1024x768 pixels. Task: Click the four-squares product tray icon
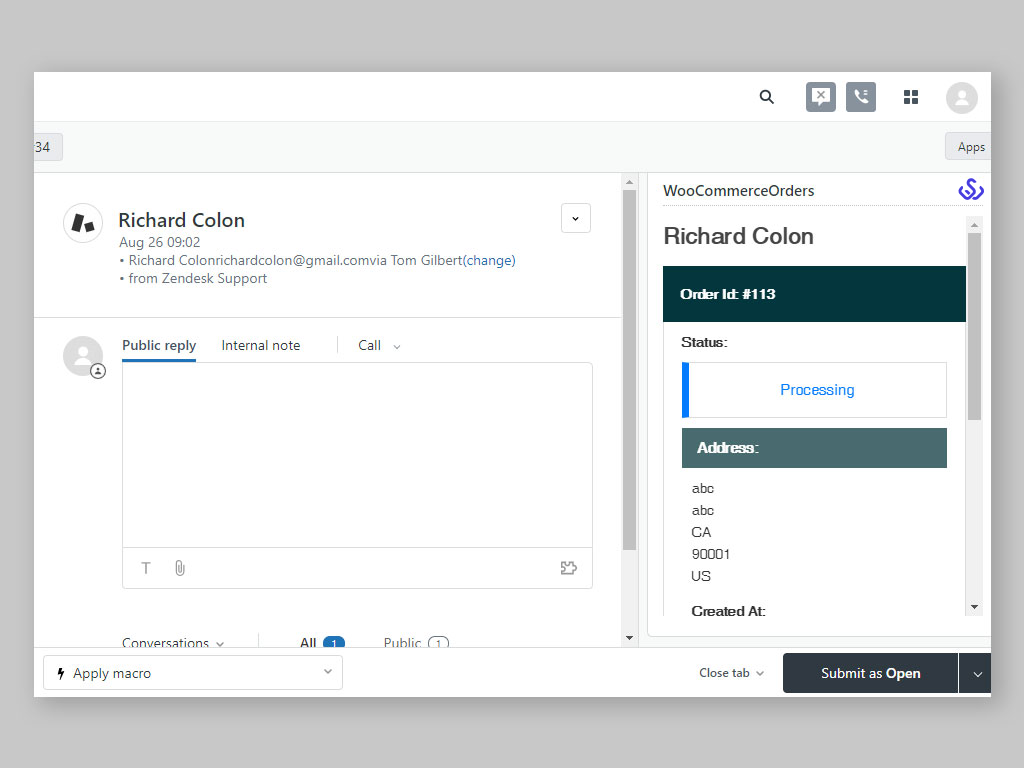[910, 97]
